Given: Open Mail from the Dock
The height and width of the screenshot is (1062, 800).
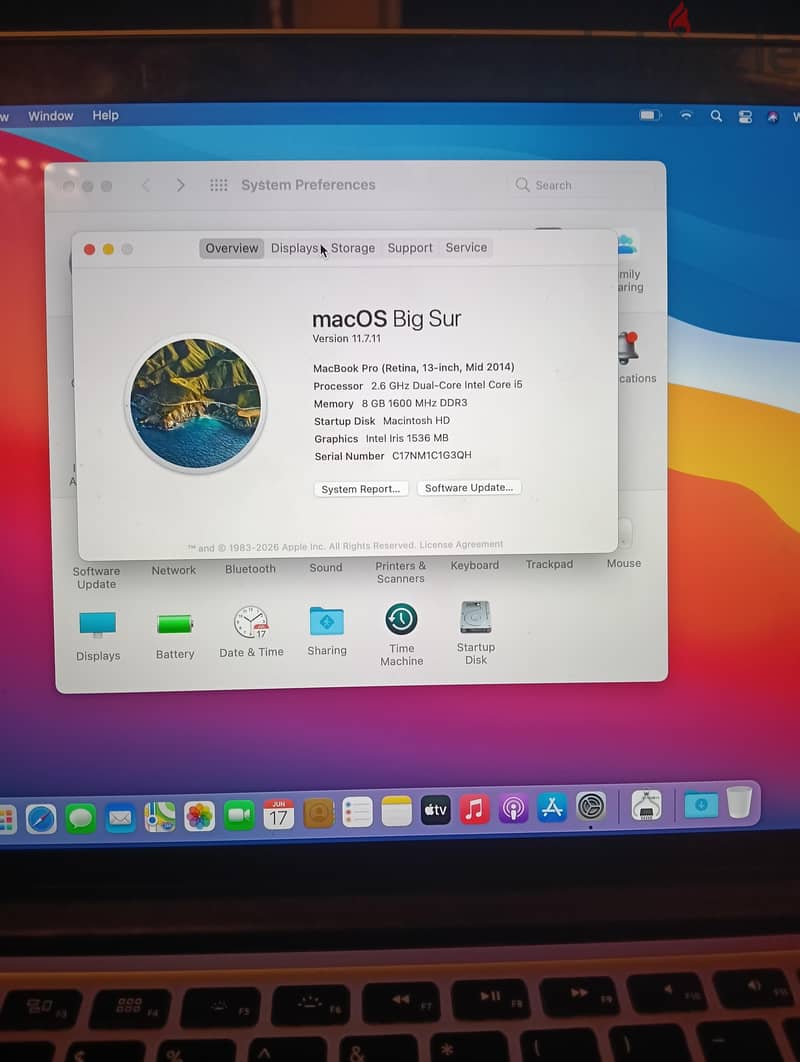Looking at the screenshot, I should pyautogui.click(x=120, y=817).
